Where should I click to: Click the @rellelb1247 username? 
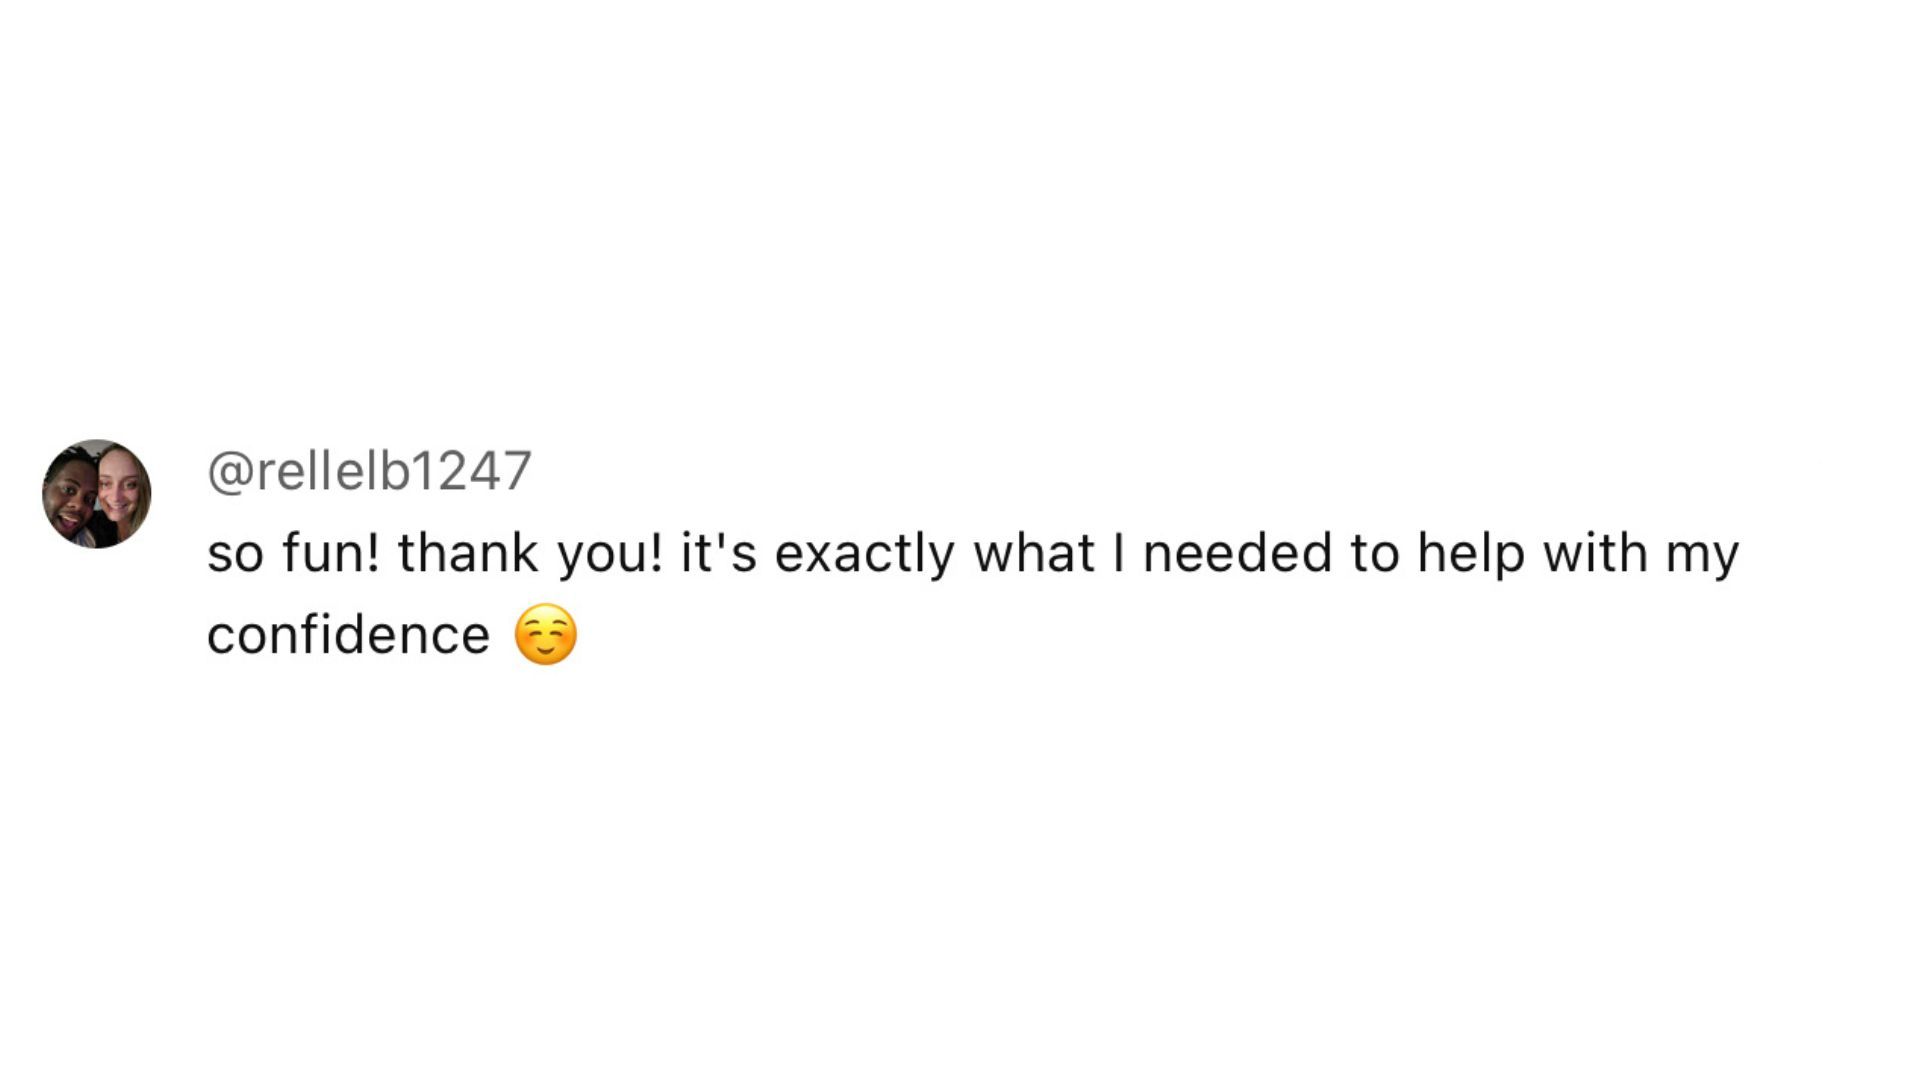click(369, 471)
